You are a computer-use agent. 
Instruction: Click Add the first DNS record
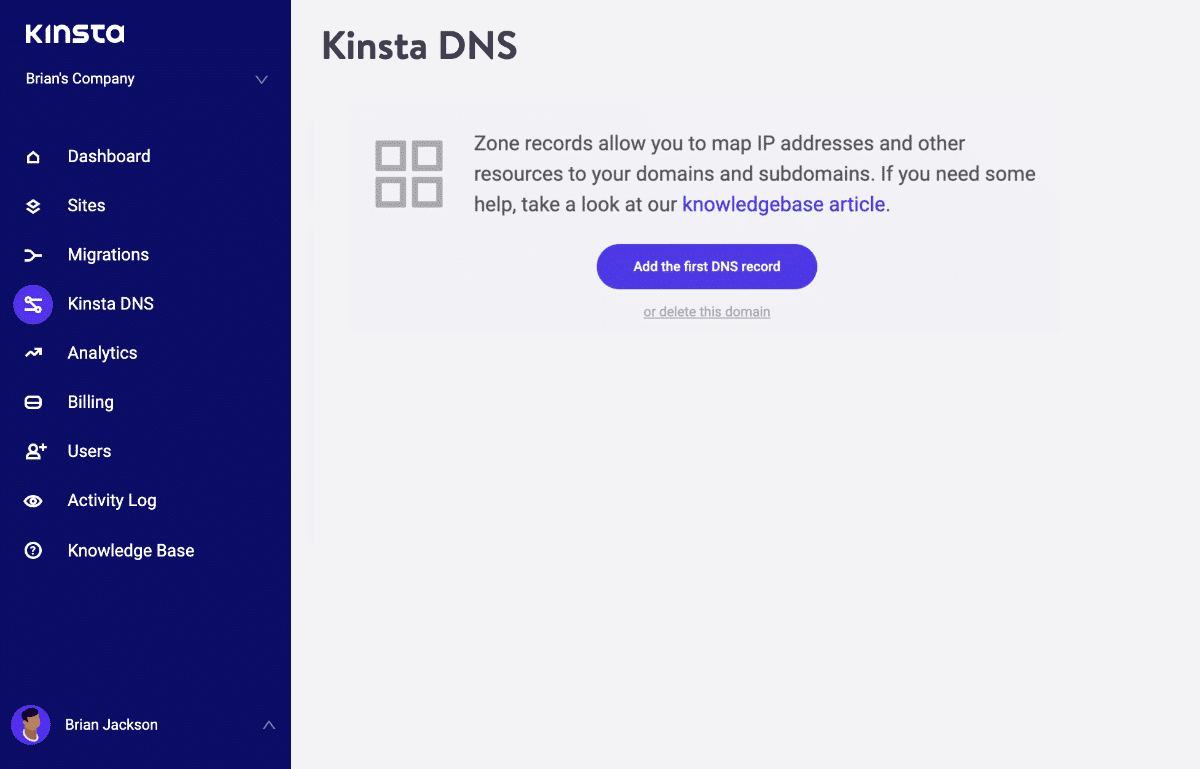(706, 266)
